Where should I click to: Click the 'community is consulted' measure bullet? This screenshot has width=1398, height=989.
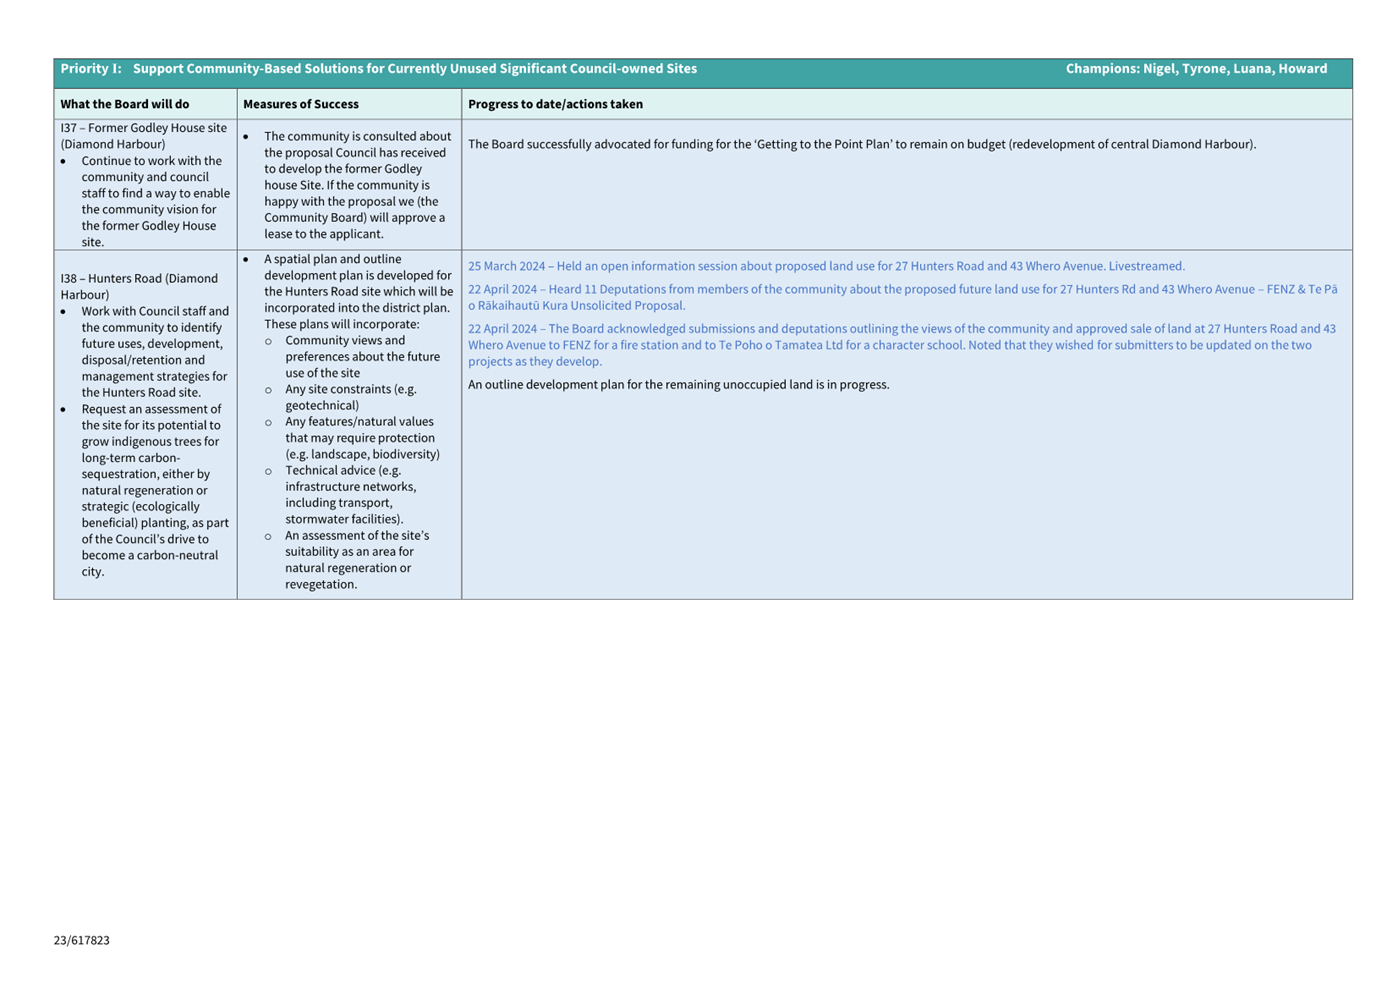tap(357, 185)
